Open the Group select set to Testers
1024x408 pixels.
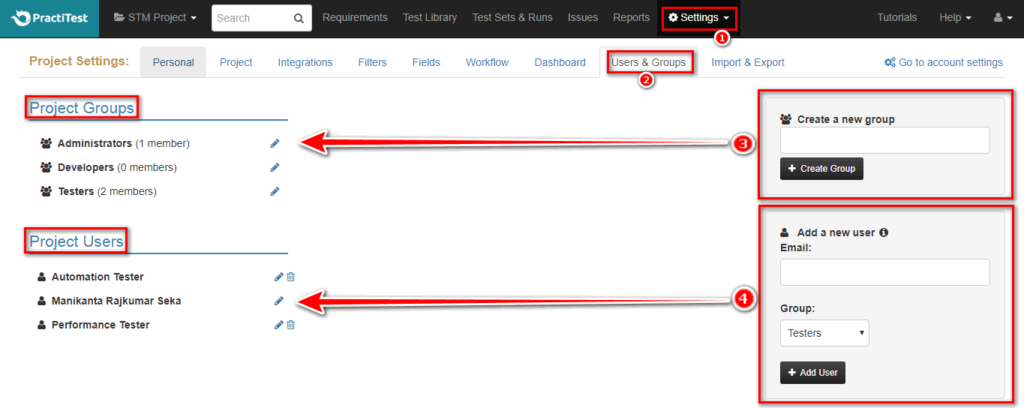click(x=825, y=333)
